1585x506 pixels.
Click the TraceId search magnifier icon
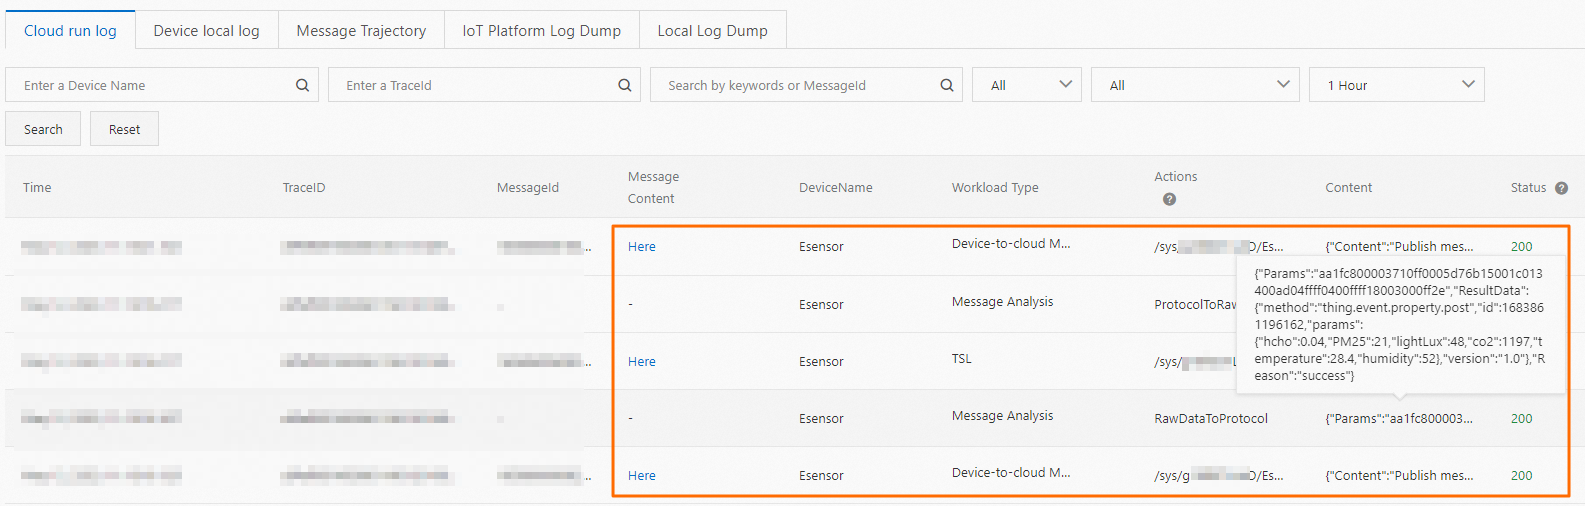coord(624,85)
